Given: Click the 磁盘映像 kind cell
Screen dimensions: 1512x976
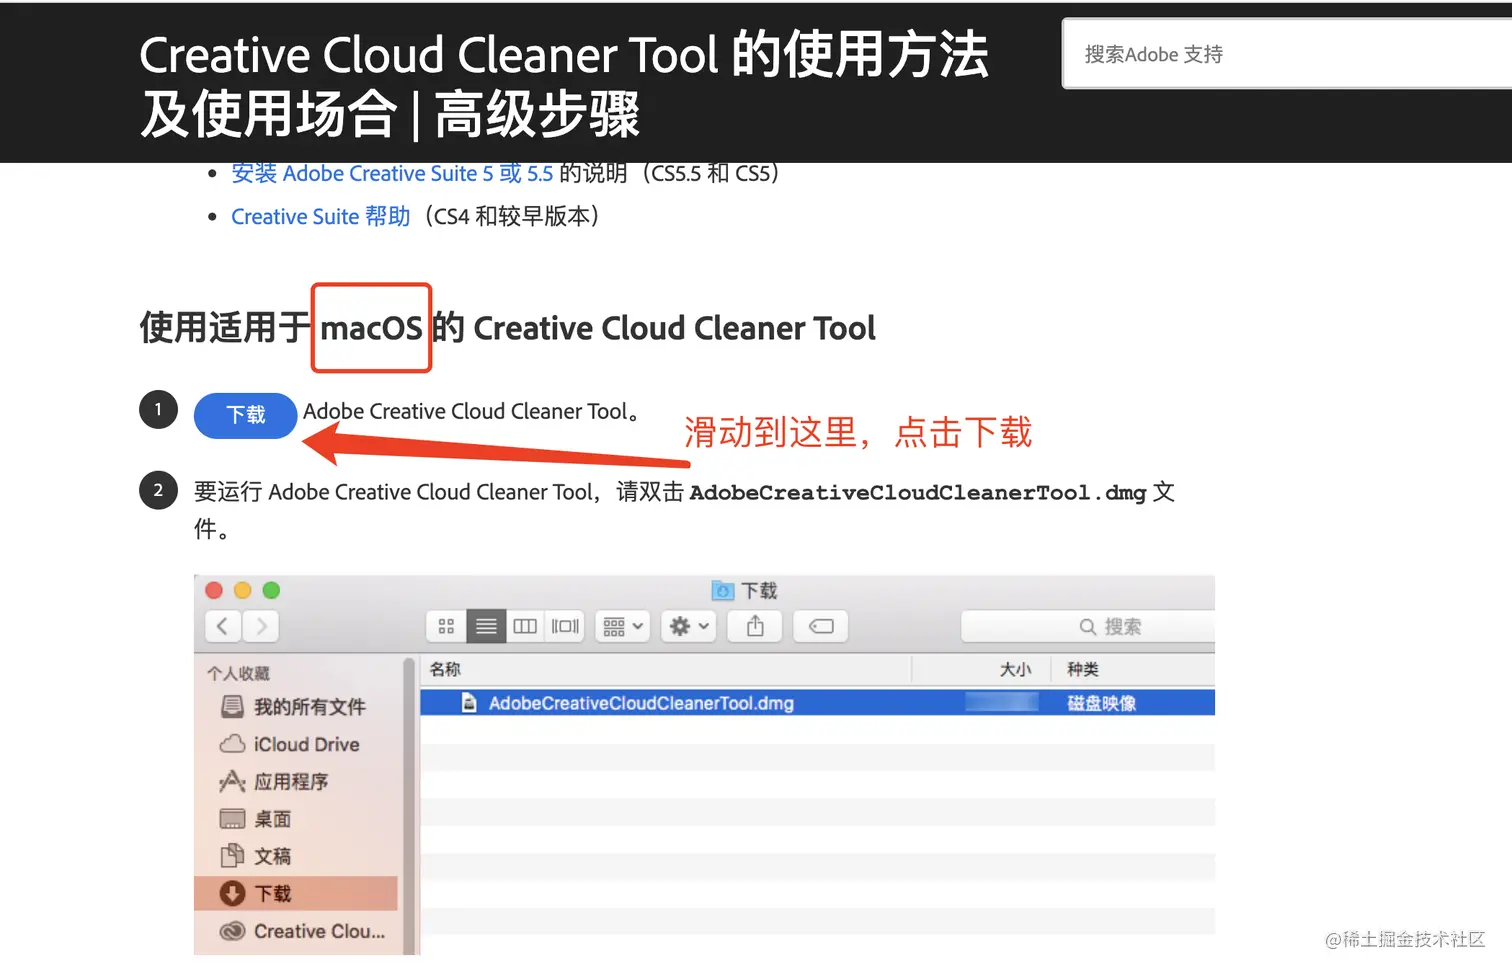Looking at the screenshot, I should 1101,703.
